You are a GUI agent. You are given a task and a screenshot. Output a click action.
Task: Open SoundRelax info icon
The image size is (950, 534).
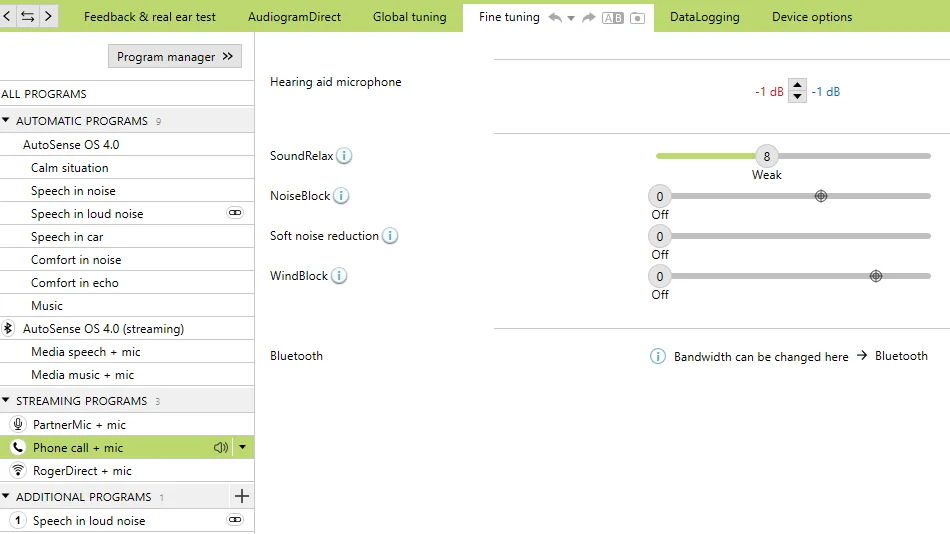[344, 156]
